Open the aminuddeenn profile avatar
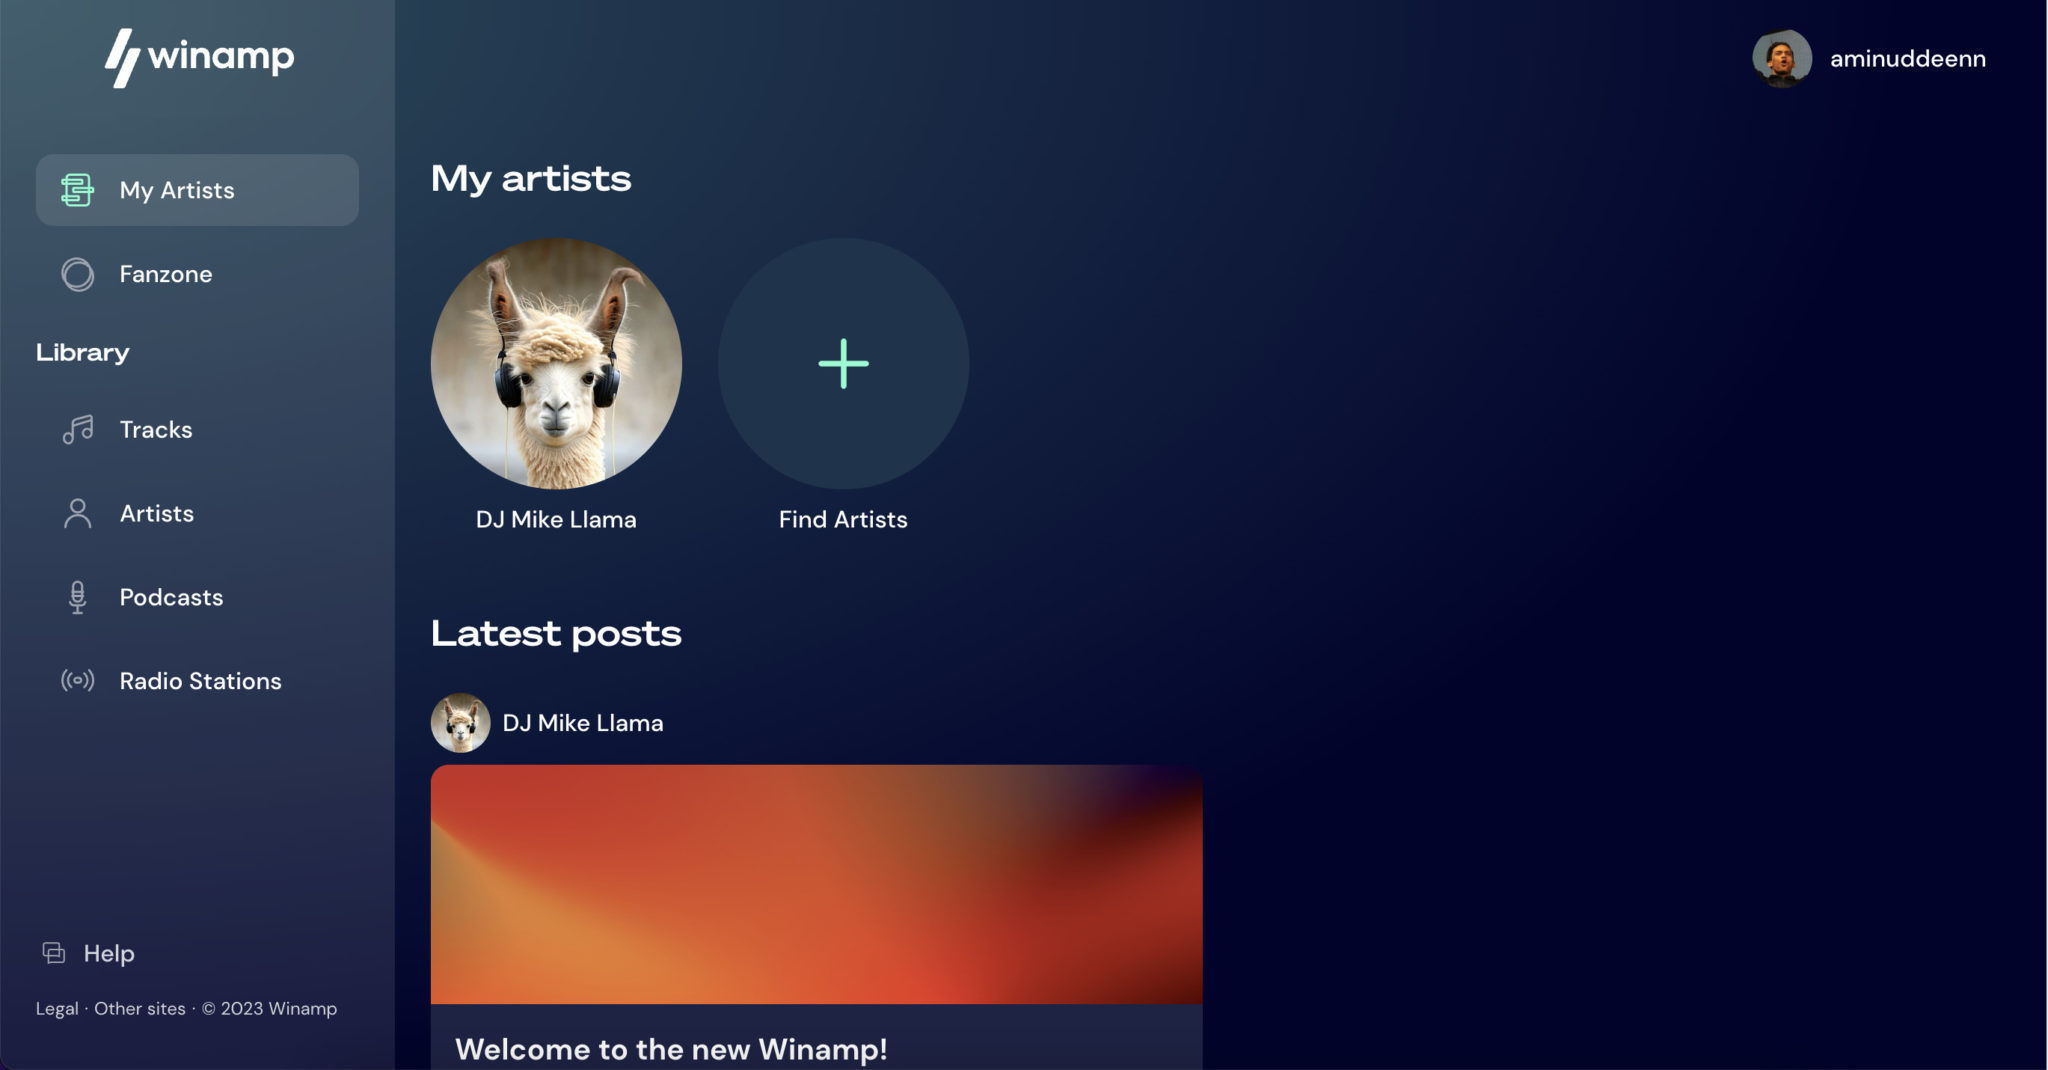This screenshot has height=1070, width=2048. 1782,58
